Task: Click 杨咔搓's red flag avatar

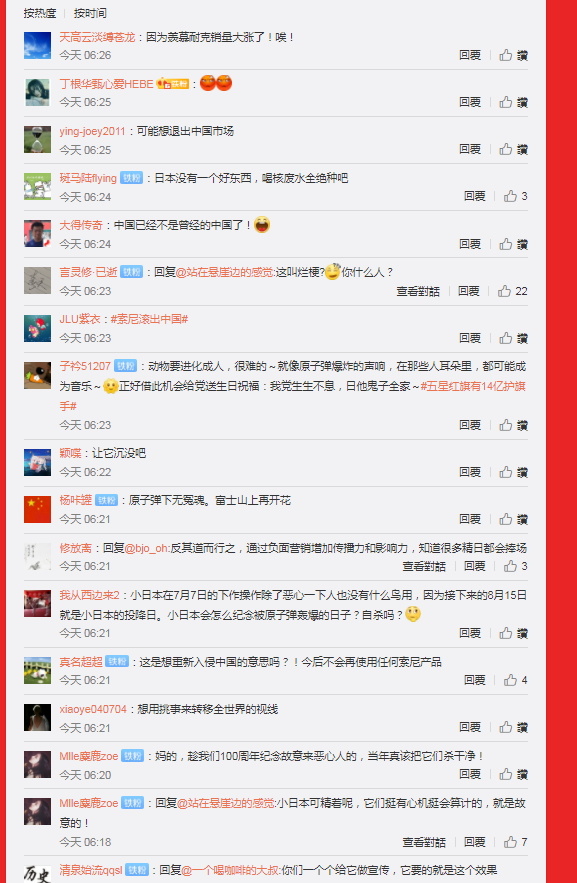Action: [x=37, y=509]
